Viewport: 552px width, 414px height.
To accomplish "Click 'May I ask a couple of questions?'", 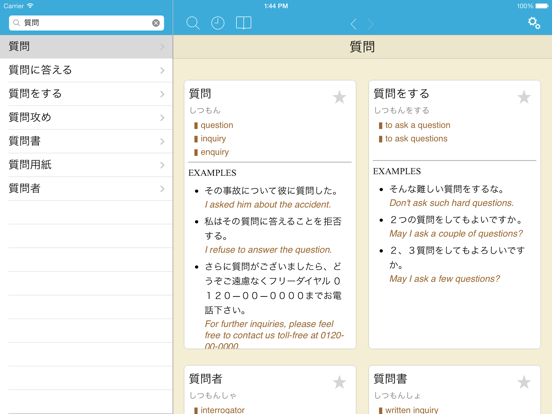I will click(456, 234).
